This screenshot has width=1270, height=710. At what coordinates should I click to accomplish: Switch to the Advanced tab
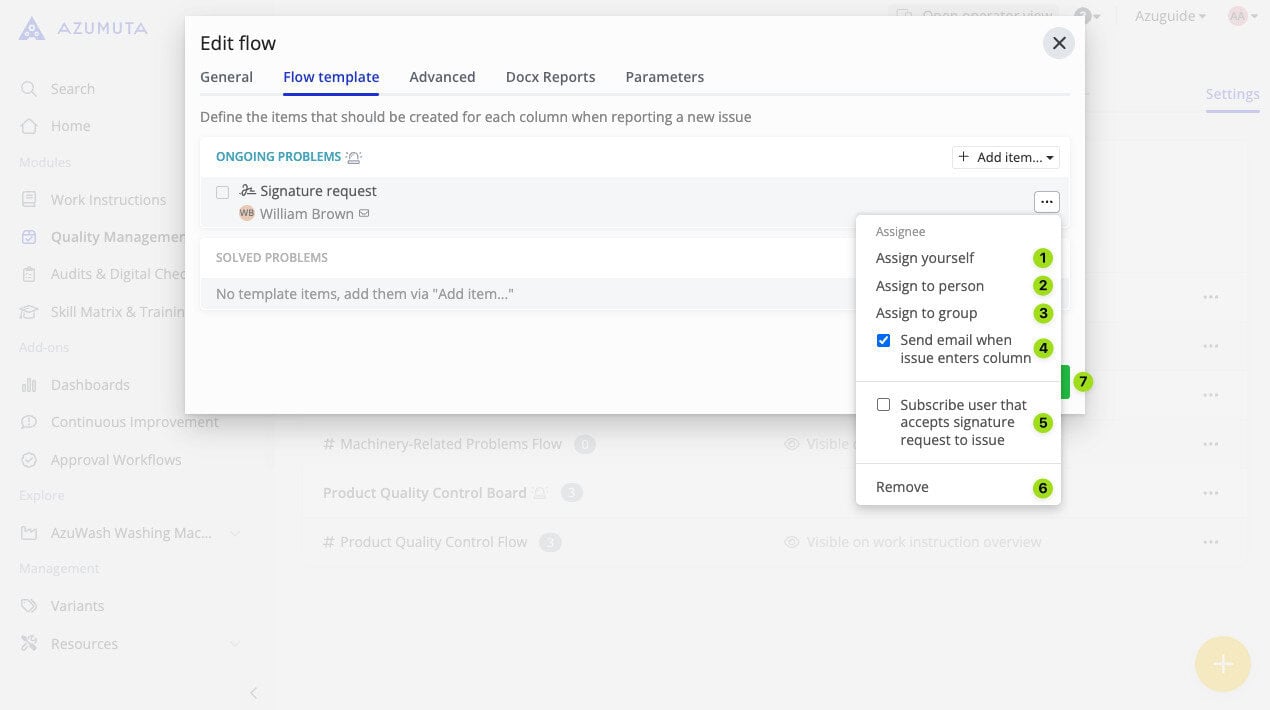pyautogui.click(x=442, y=77)
